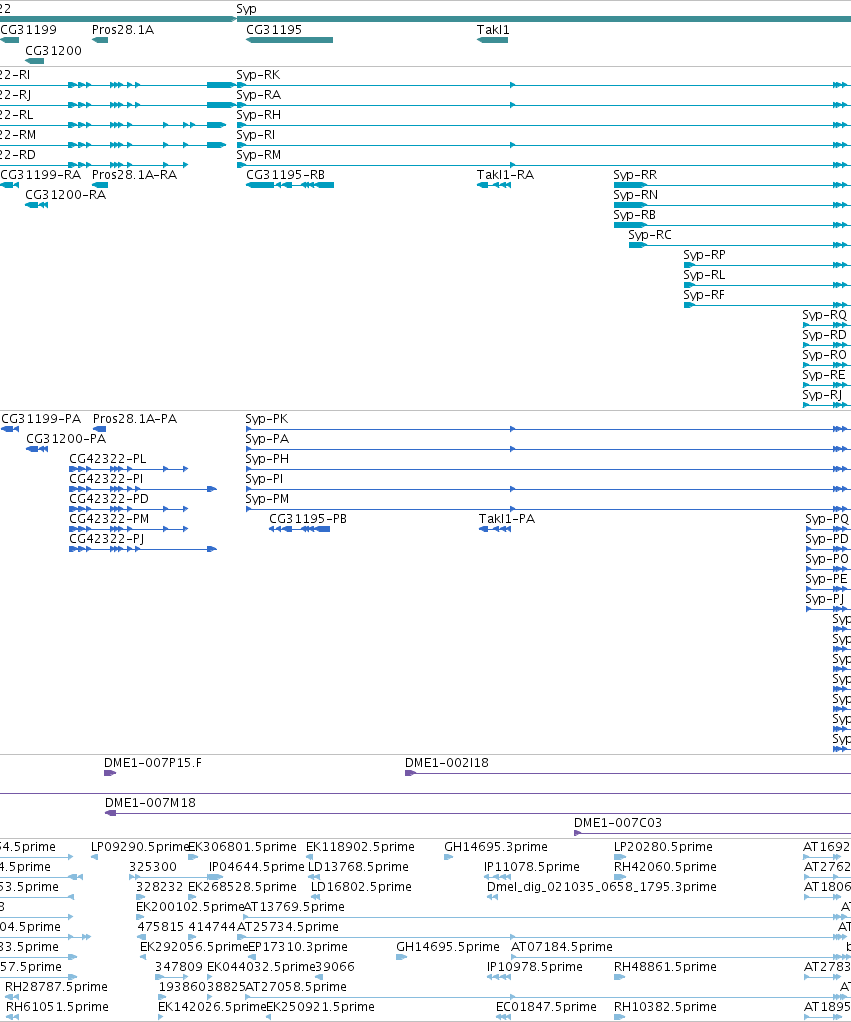Click the CG31195-PB protein label
The height and width of the screenshot is (1022, 851).
308,519
